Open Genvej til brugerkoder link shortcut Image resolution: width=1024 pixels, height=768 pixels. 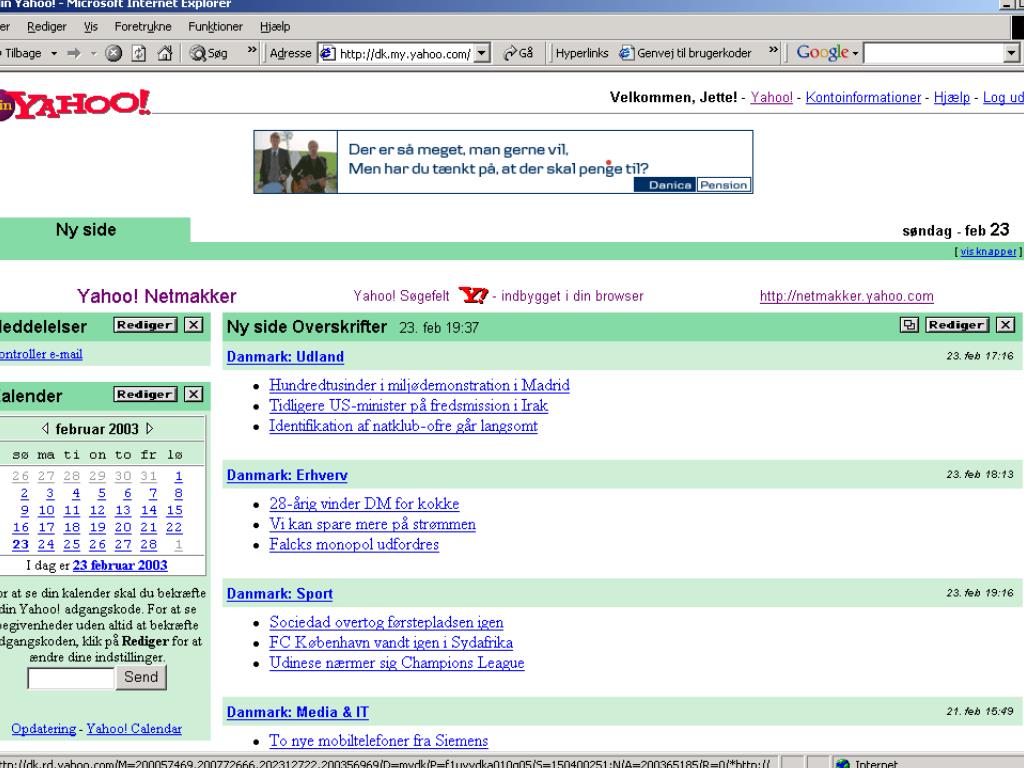(x=685, y=53)
